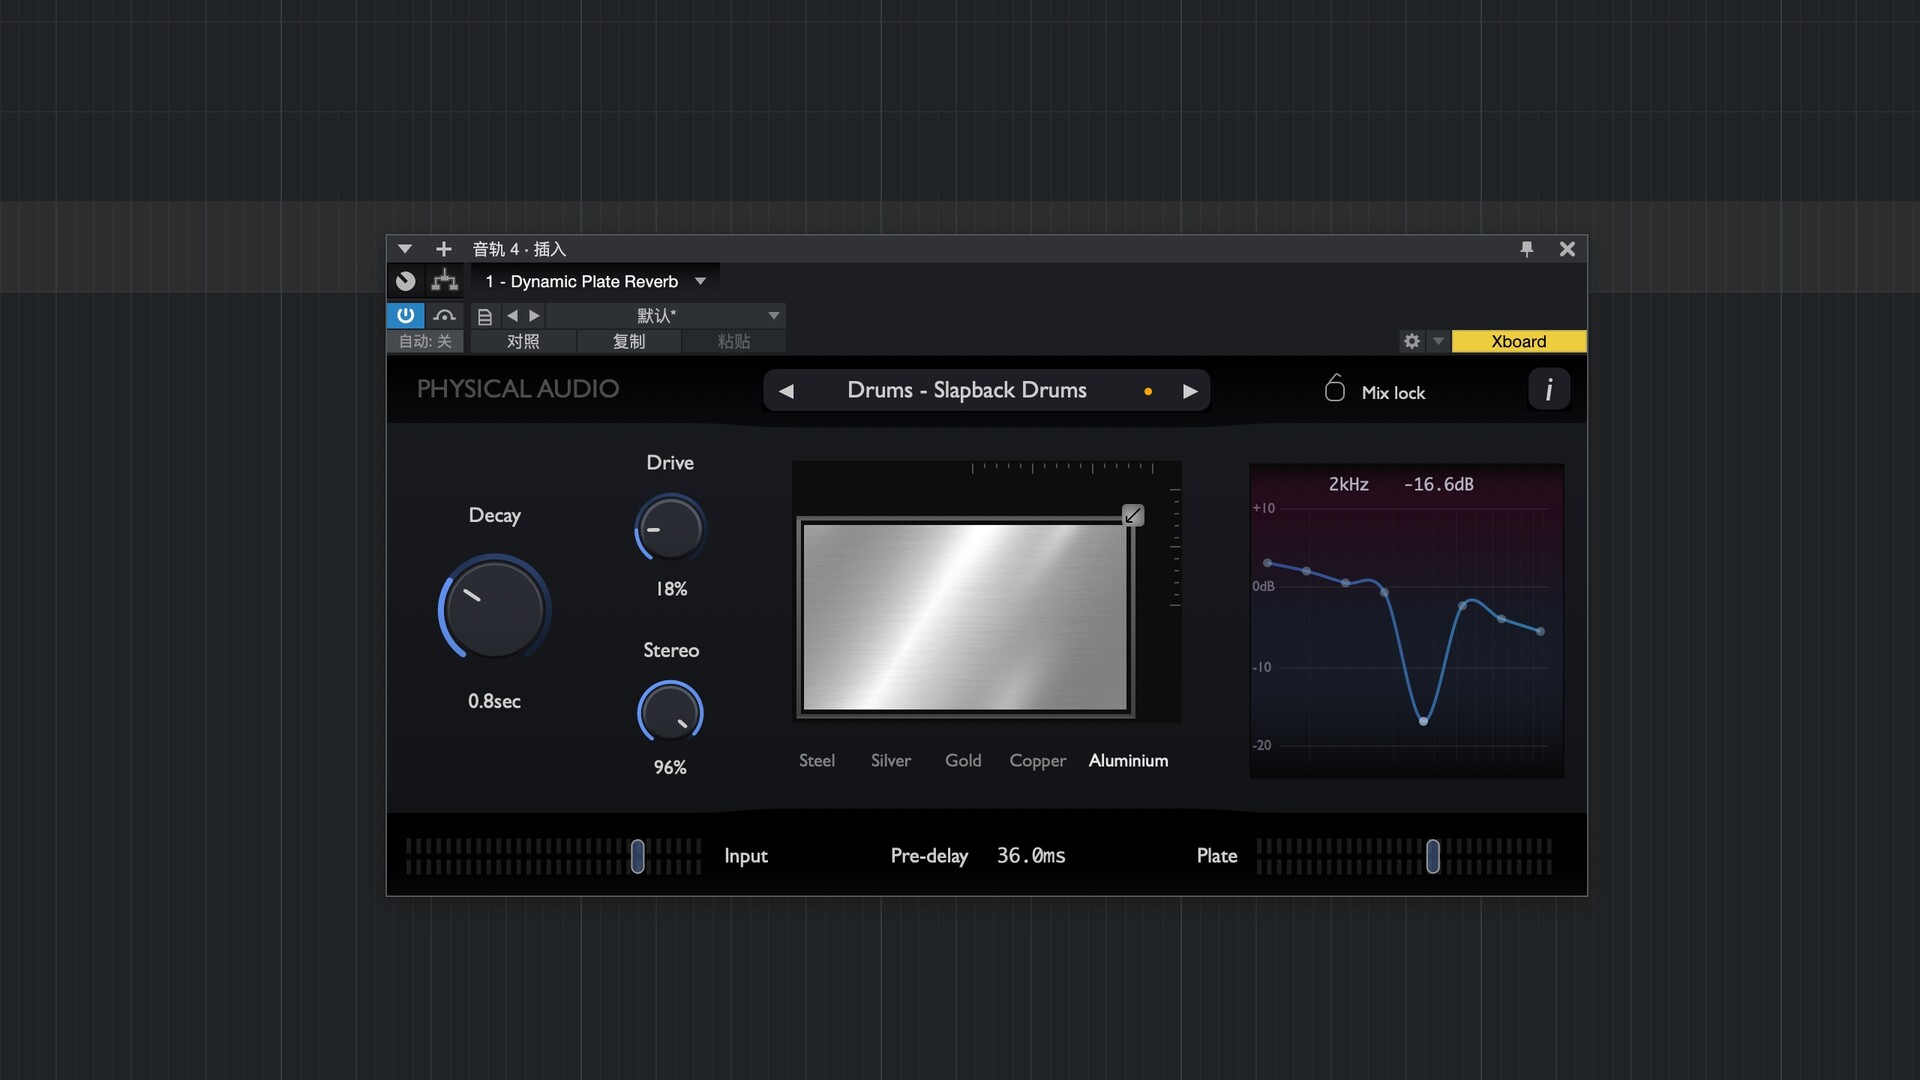Click the Drive knob
The height and width of the screenshot is (1080, 1920).
point(670,528)
